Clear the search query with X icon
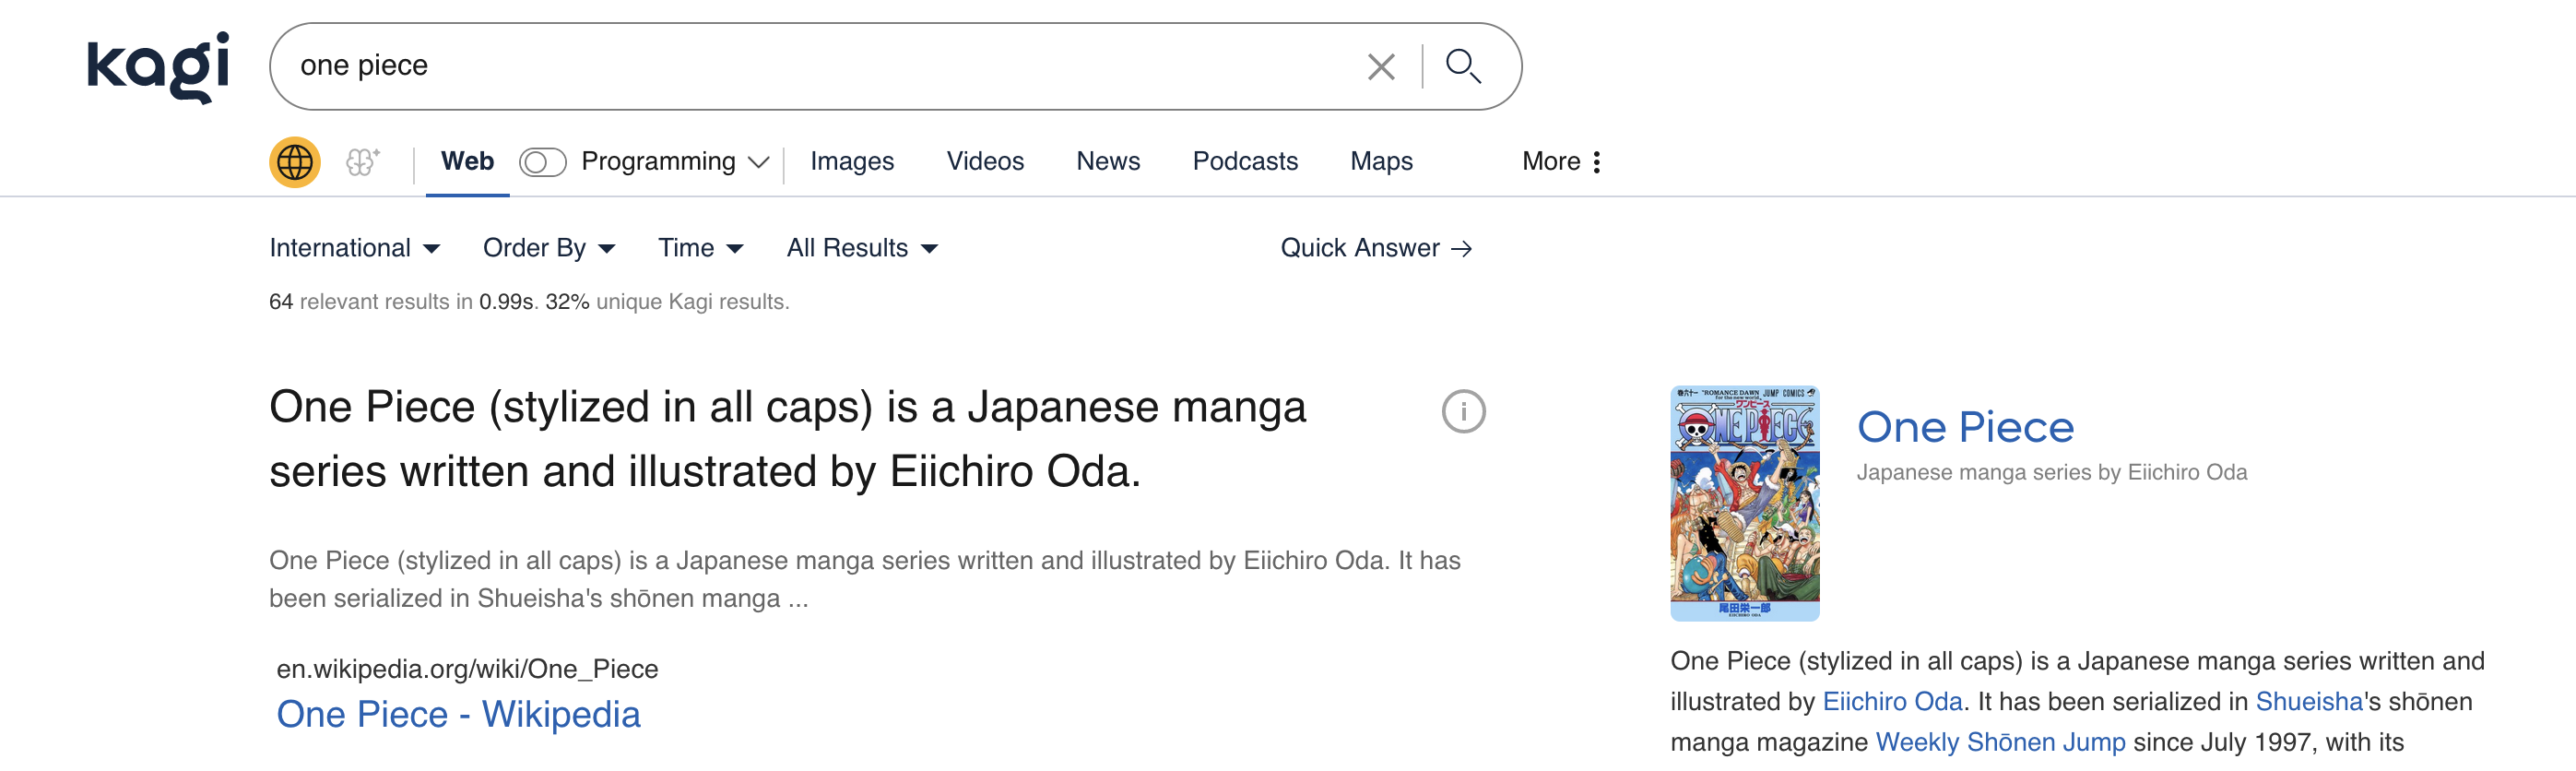 pyautogui.click(x=1380, y=67)
